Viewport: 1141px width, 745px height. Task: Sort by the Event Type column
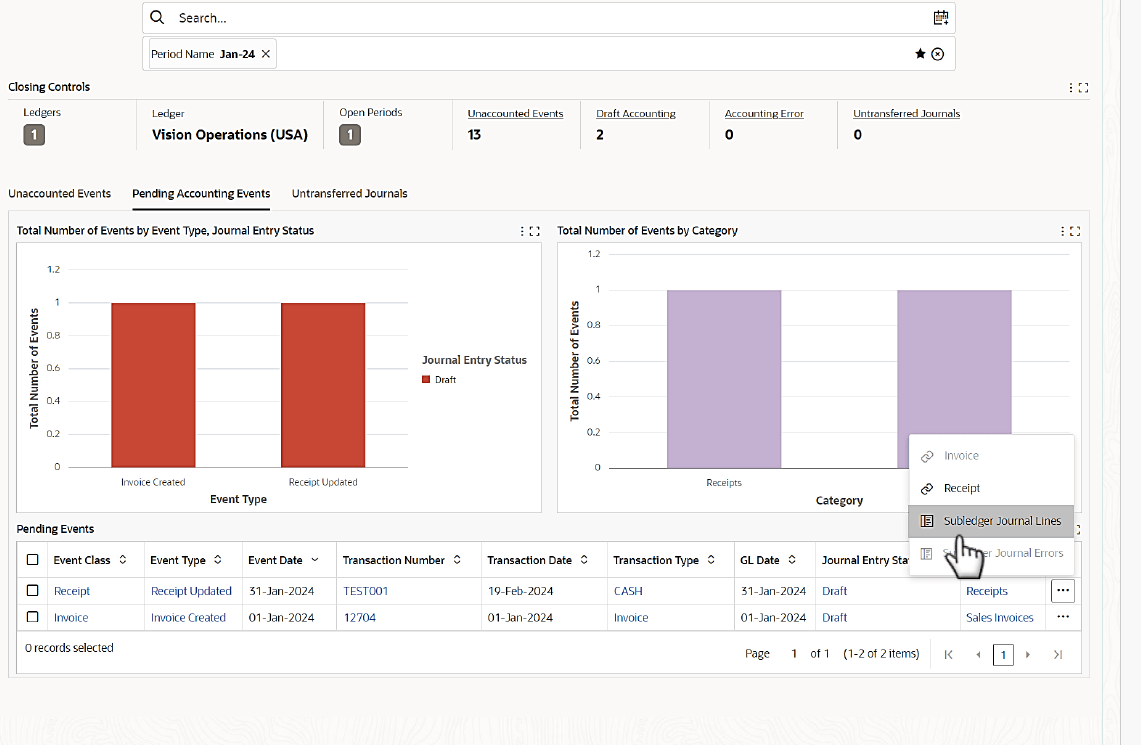[218, 559]
